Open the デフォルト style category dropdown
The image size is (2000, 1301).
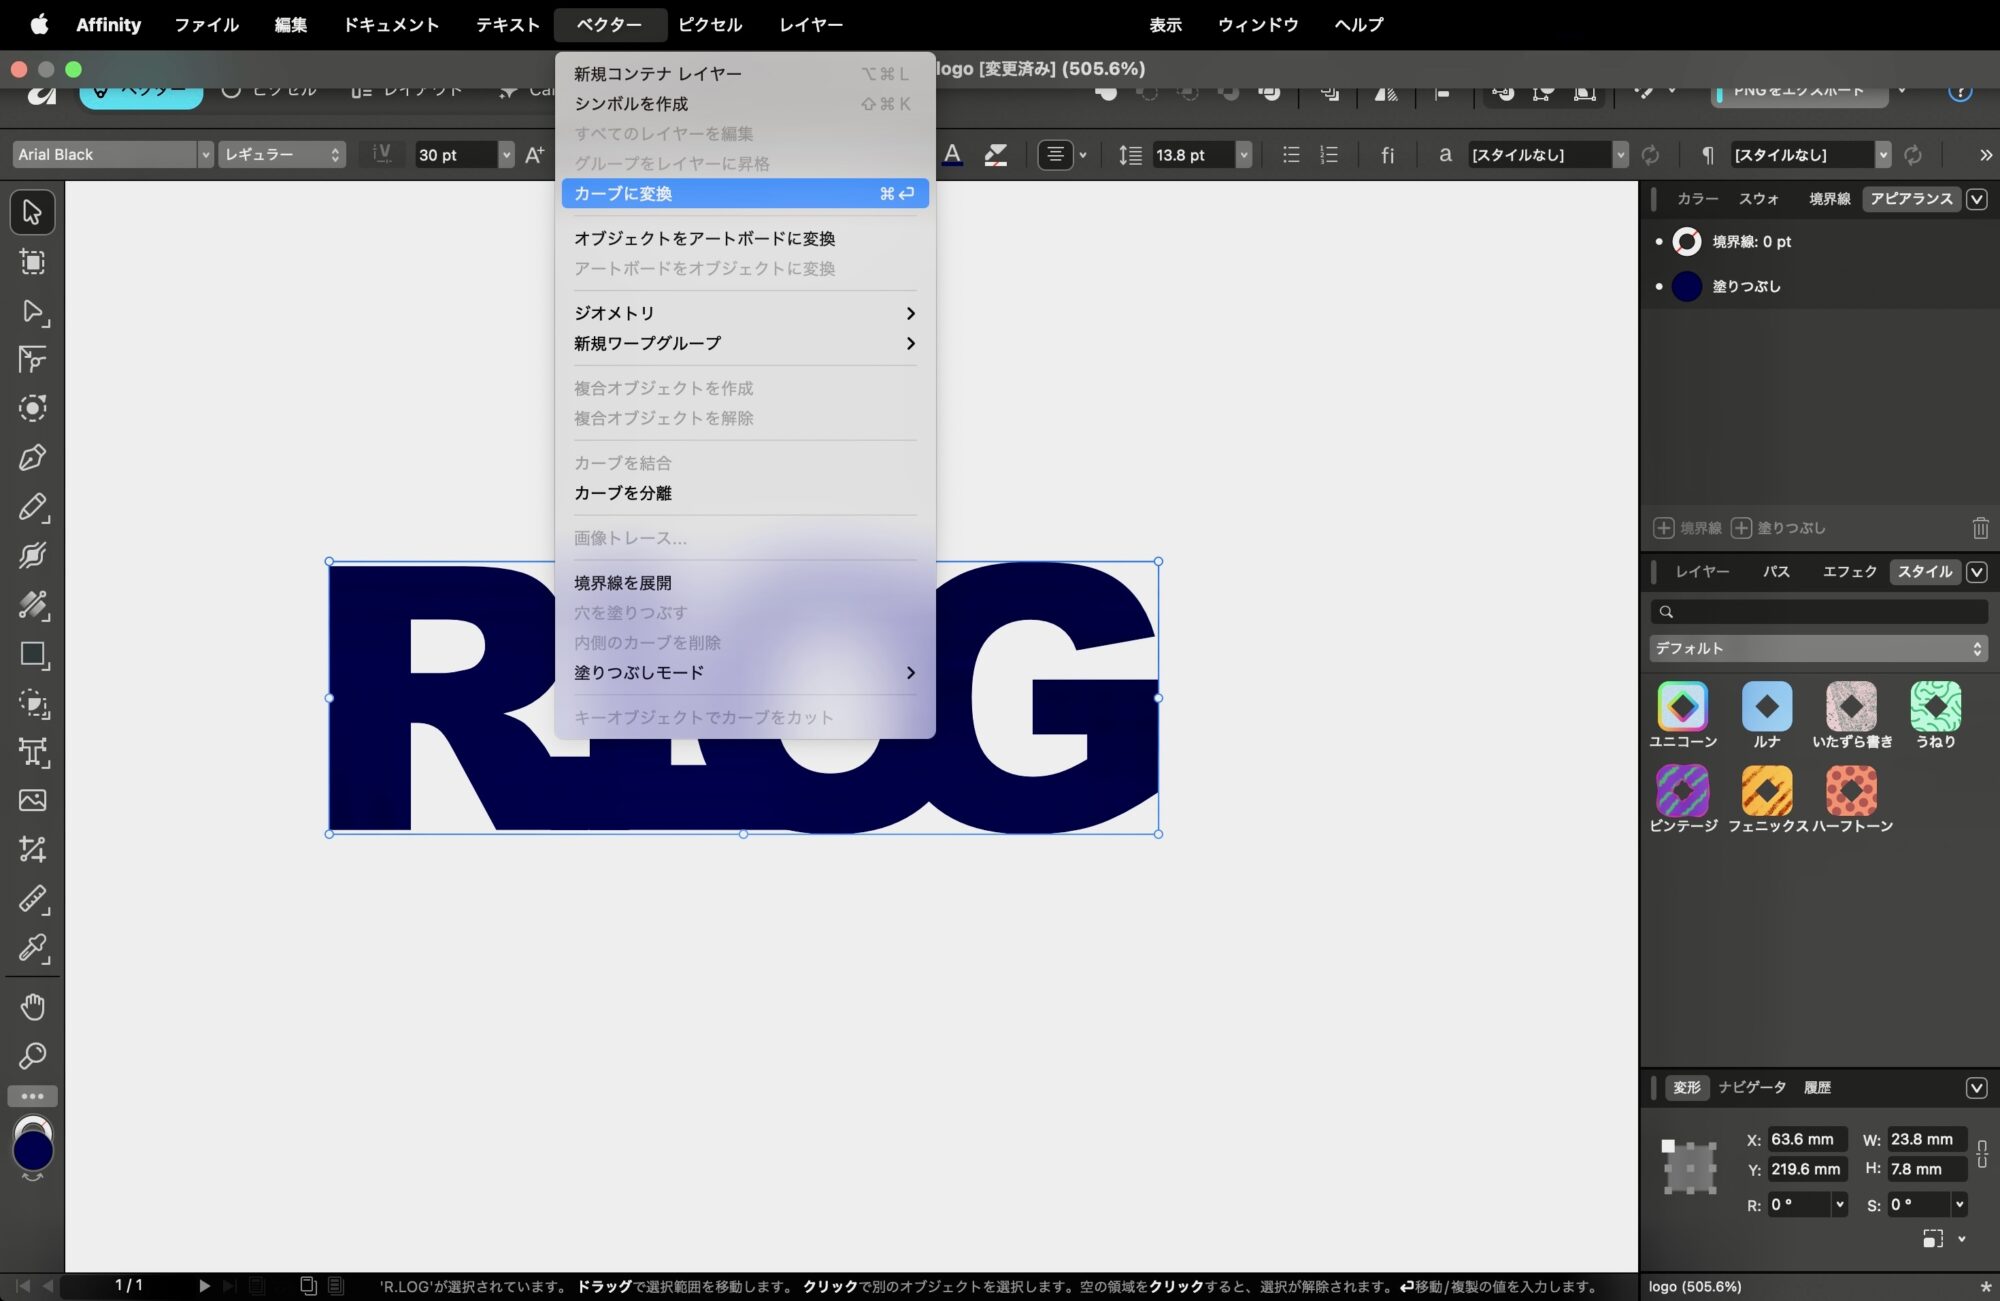[1817, 649]
